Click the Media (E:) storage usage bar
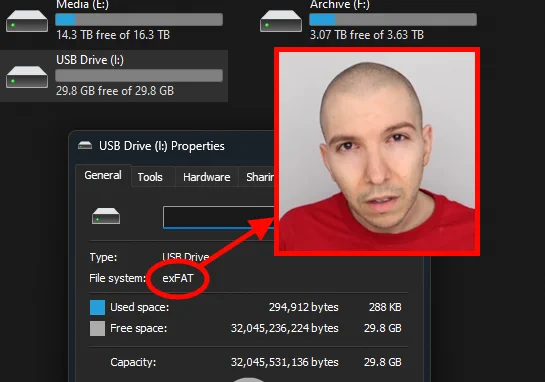Viewport: 545px width, 382px height. [139, 19]
